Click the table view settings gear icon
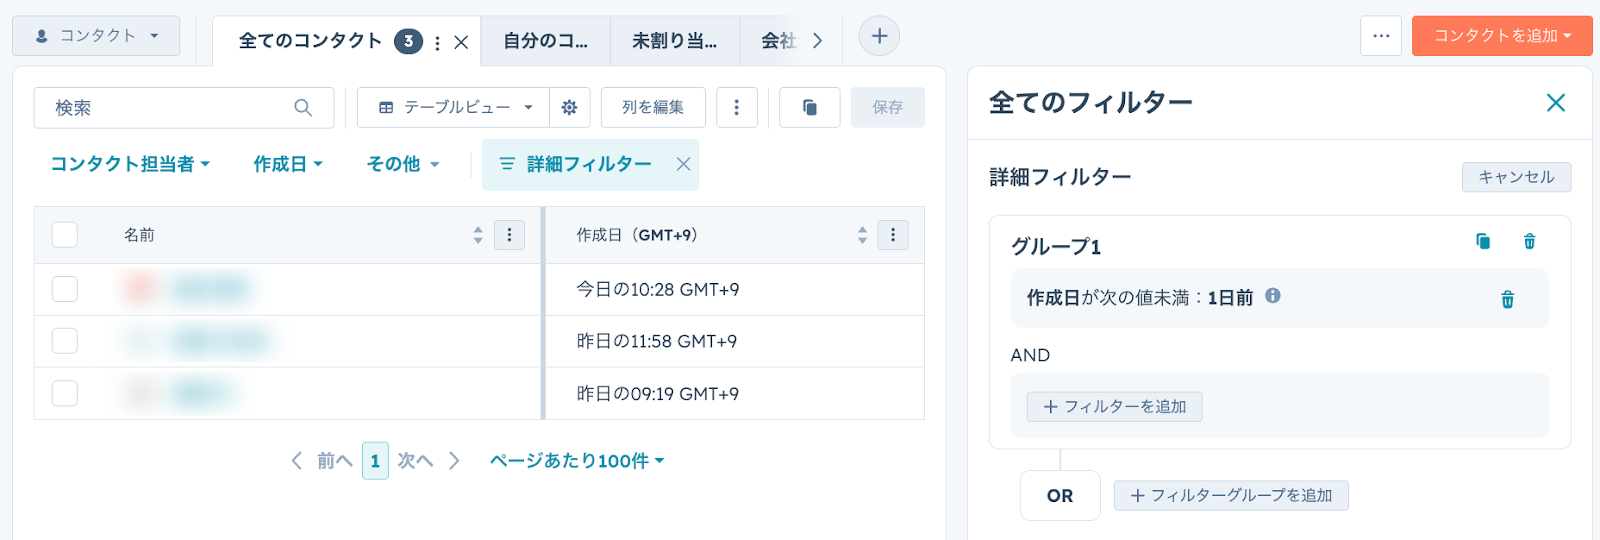 (569, 108)
